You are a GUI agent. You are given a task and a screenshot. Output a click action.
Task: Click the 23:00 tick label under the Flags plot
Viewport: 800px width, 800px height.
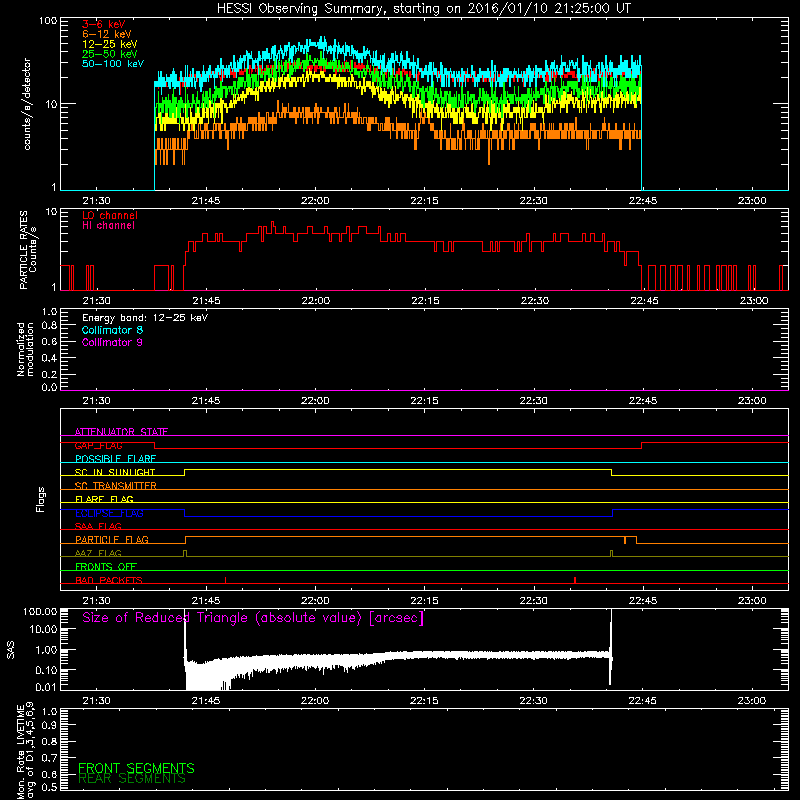click(x=752, y=601)
